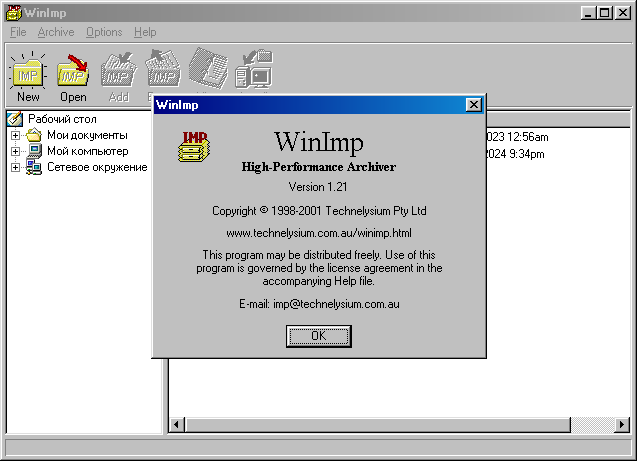Image resolution: width=637 pixels, height=461 pixels.
Task: Open the File menu
Action: [x=18, y=32]
